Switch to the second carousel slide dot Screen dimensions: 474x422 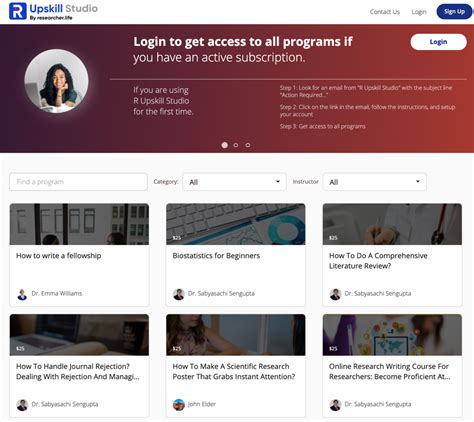236,145
